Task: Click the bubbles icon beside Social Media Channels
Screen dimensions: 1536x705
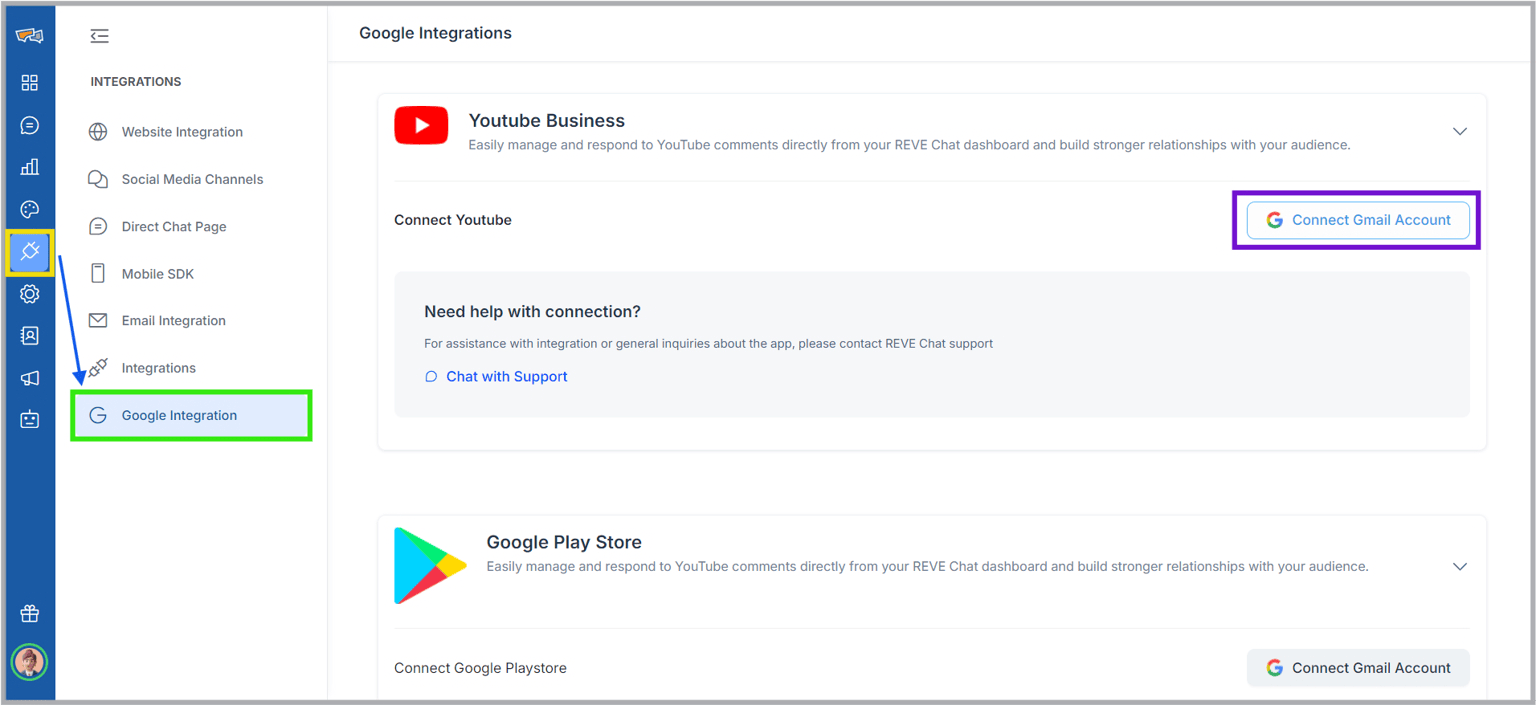Action: (x=98, y=179)
